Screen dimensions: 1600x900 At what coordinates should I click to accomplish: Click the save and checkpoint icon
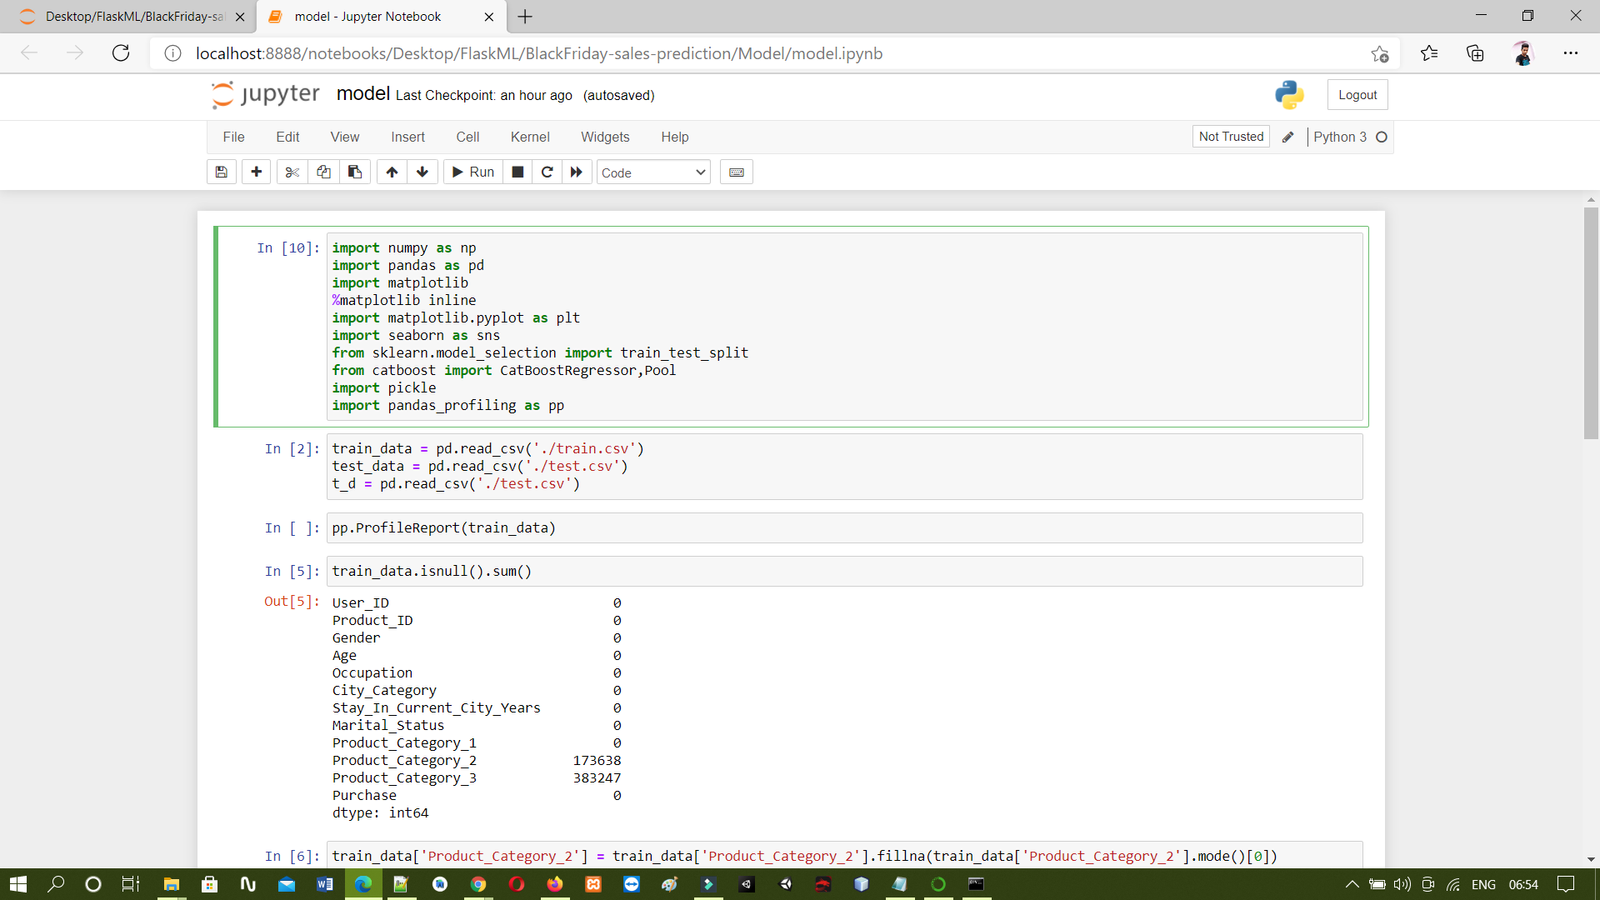(x=221, y=172)
